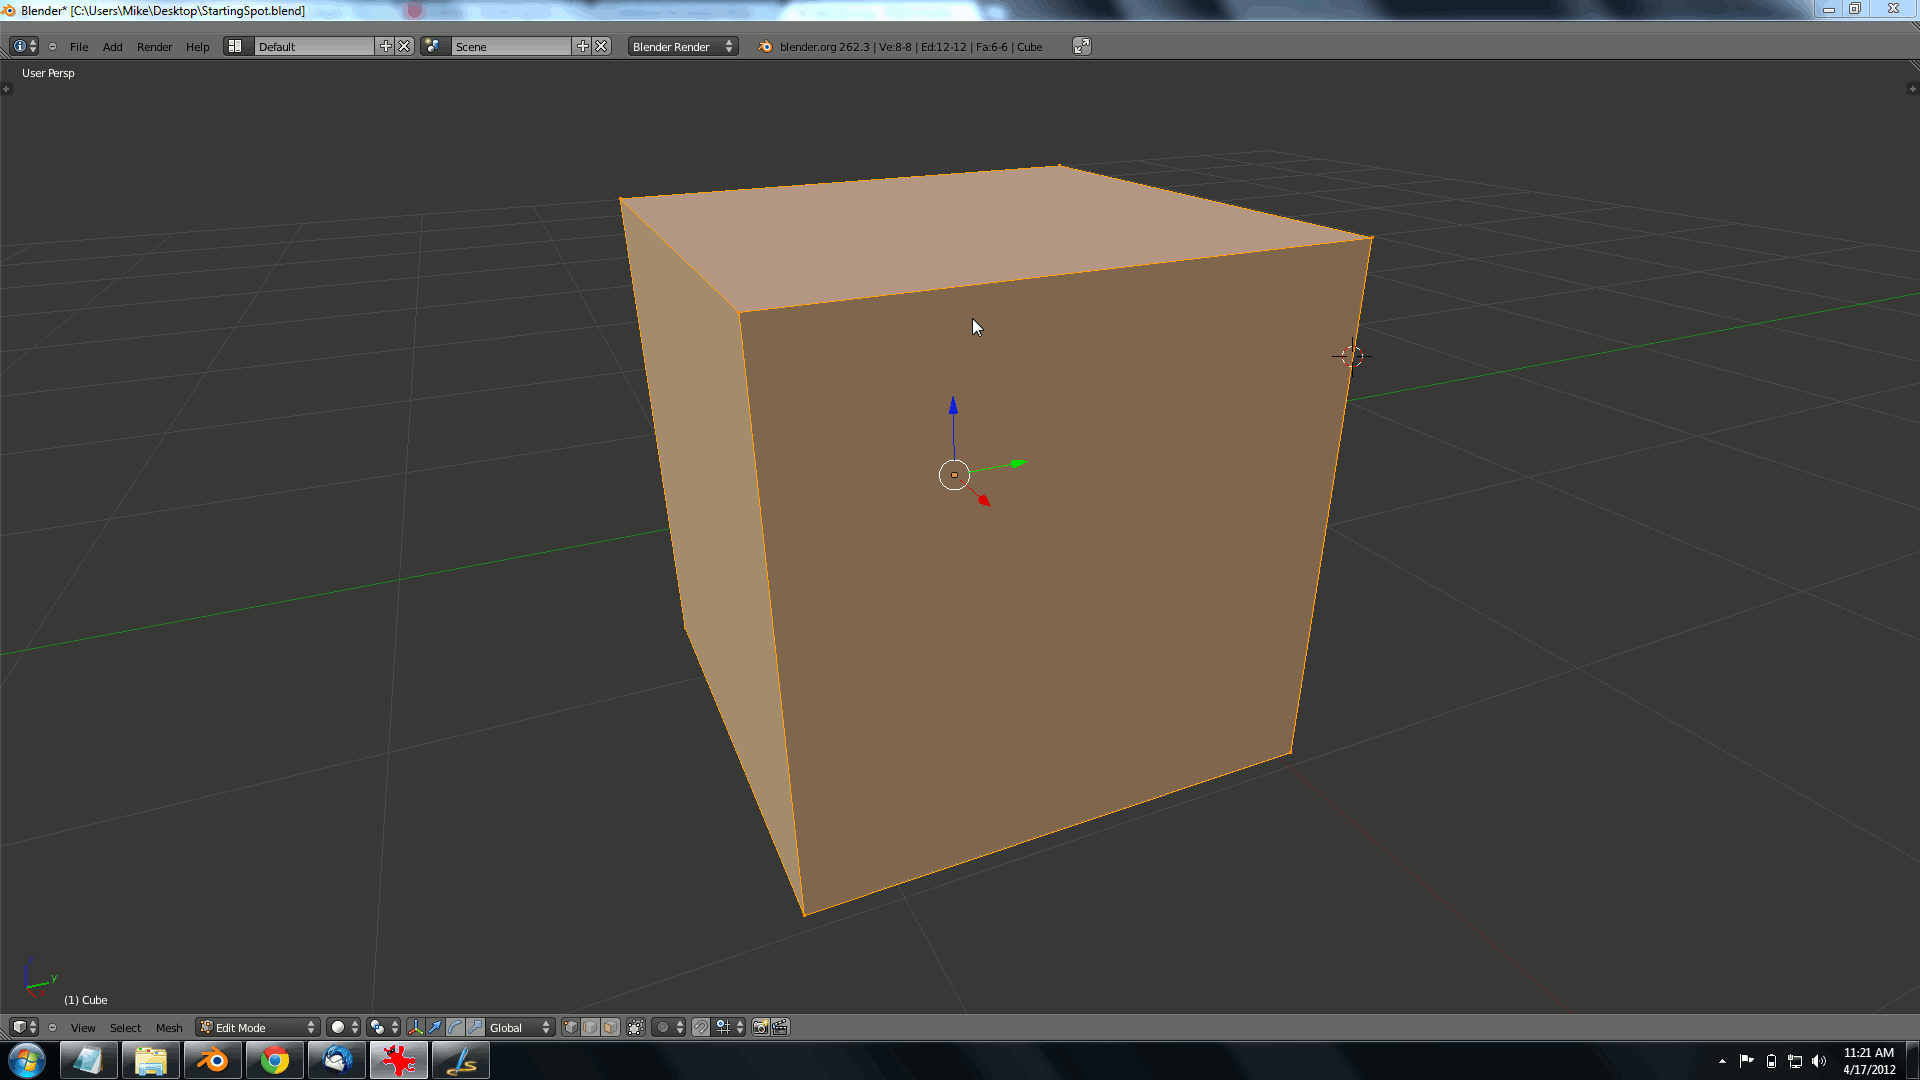Open the 3D View editor type selector
This screenshot has height=1080, width=1920.
click(x=24, y=1028)
